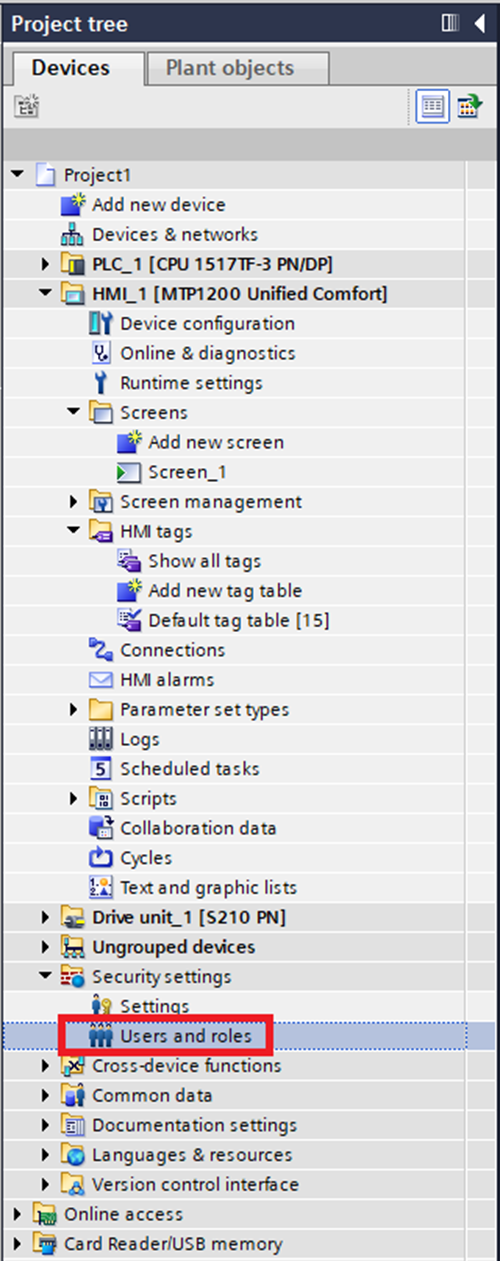Open Device configuration icon
The height and width of the screenshot is (1261, 500).
pos(102,323)
